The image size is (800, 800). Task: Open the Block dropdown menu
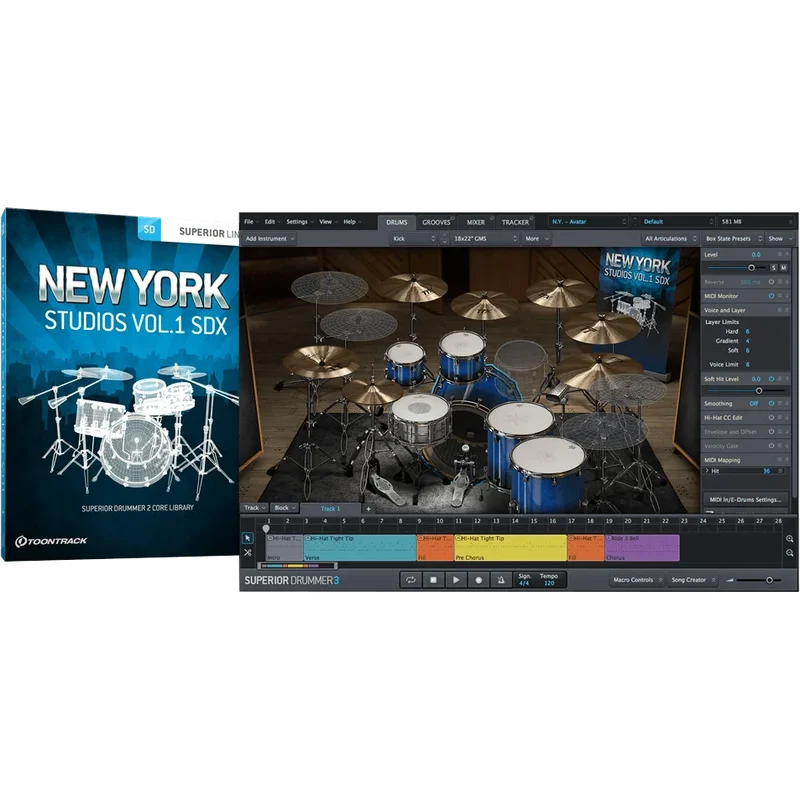pyautogui.click(x=285, y=508)
